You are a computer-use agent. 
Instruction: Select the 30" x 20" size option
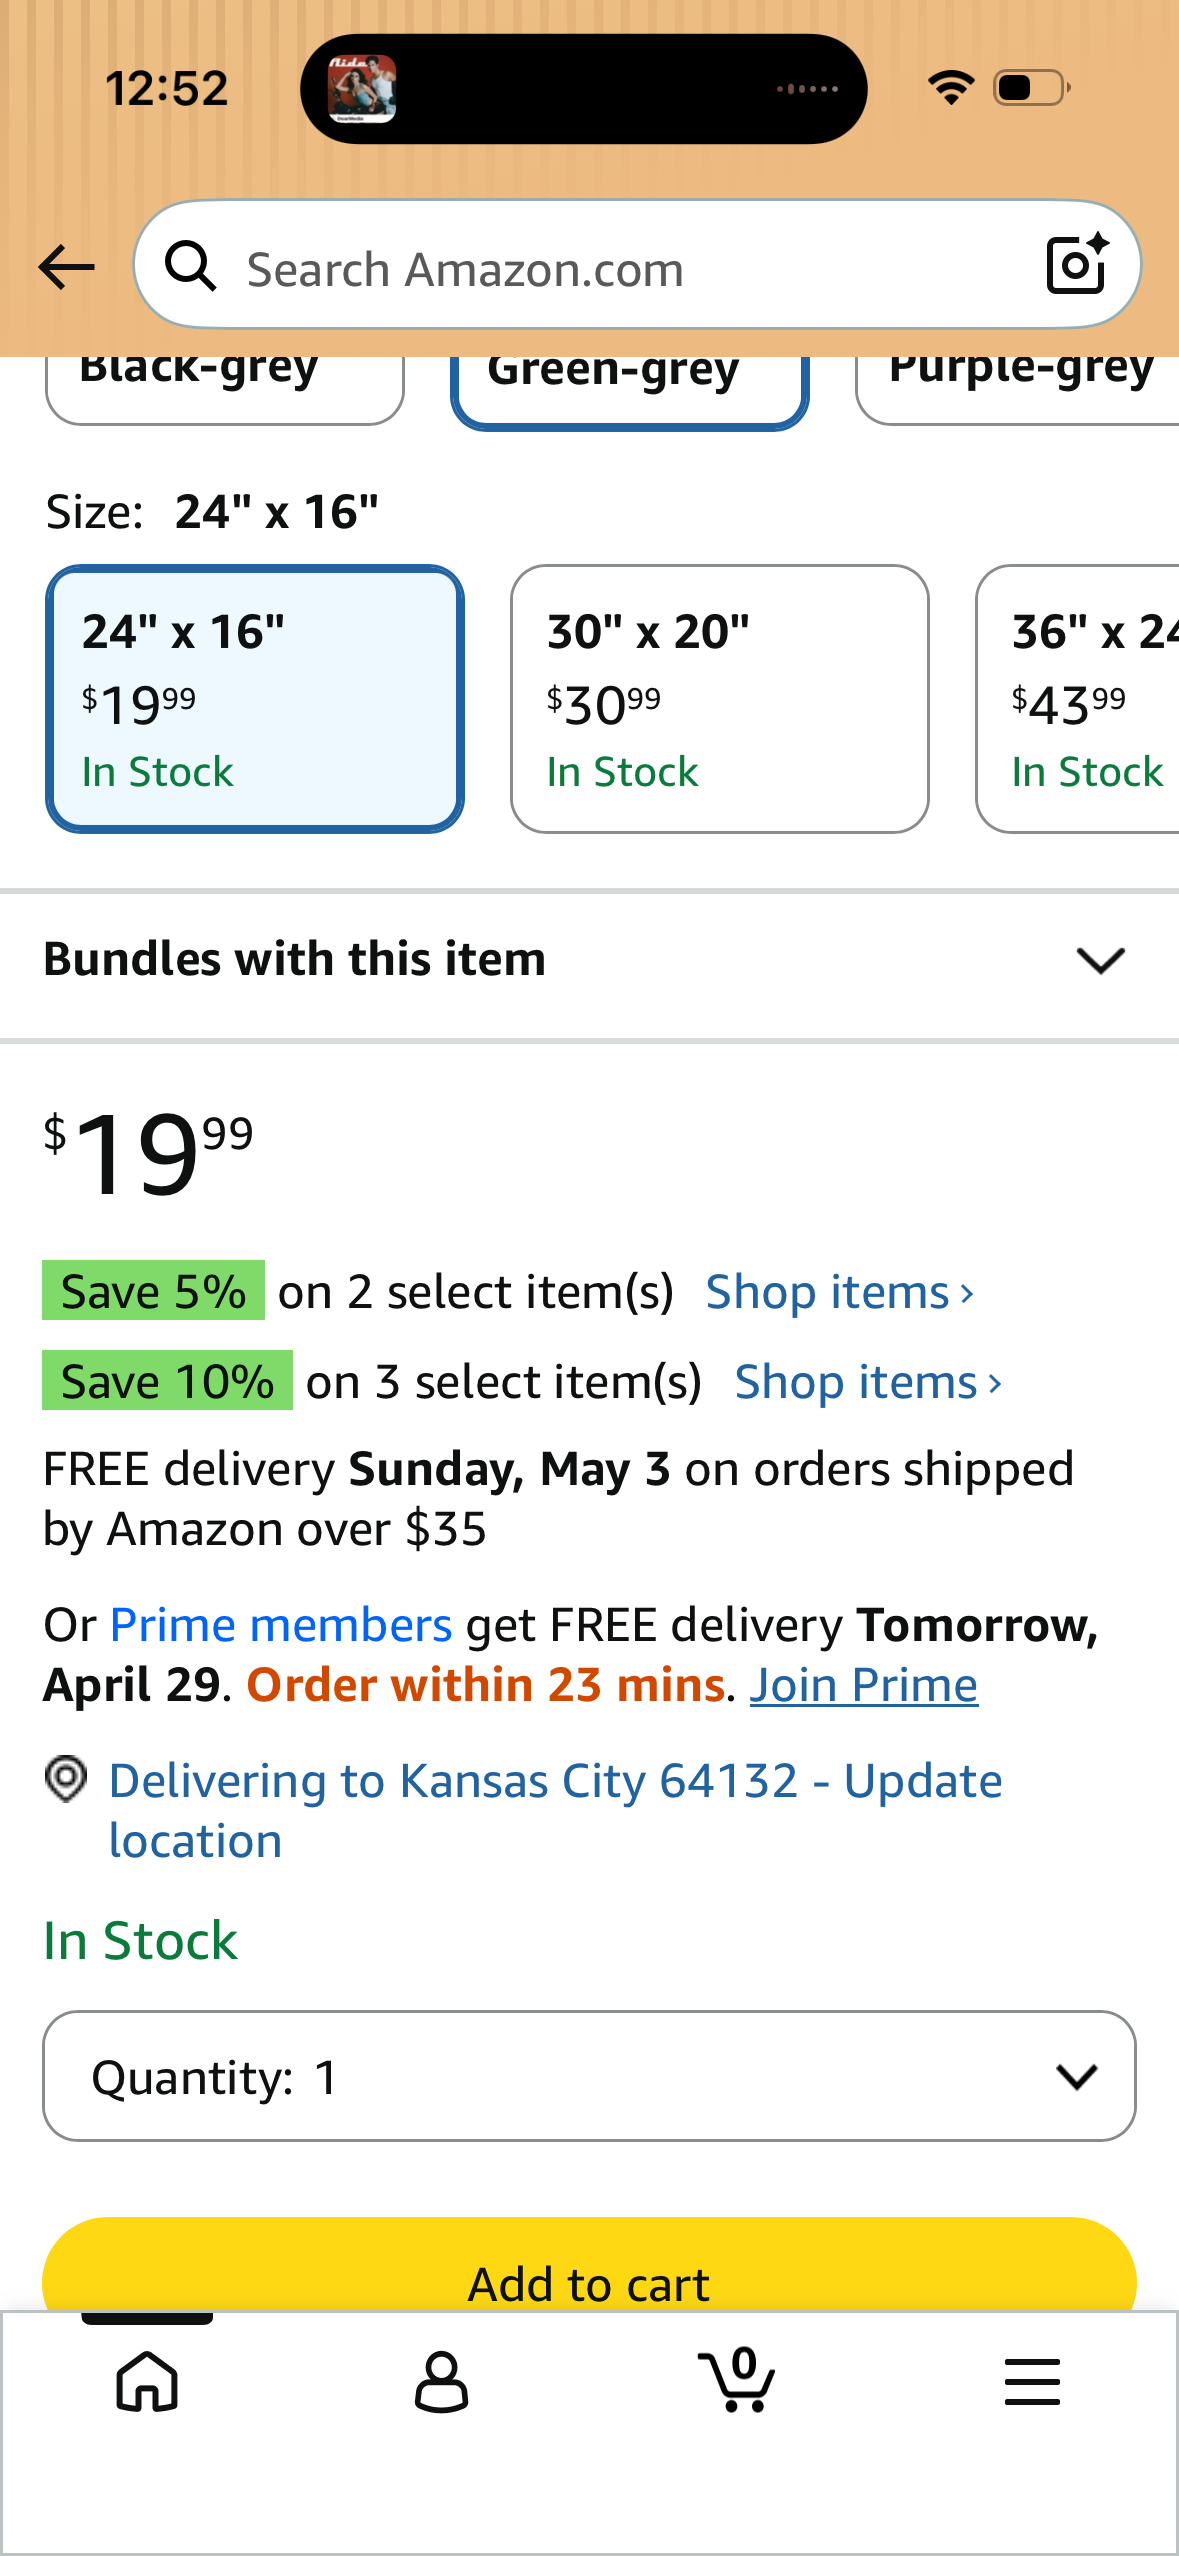click(x=719, y=699)
